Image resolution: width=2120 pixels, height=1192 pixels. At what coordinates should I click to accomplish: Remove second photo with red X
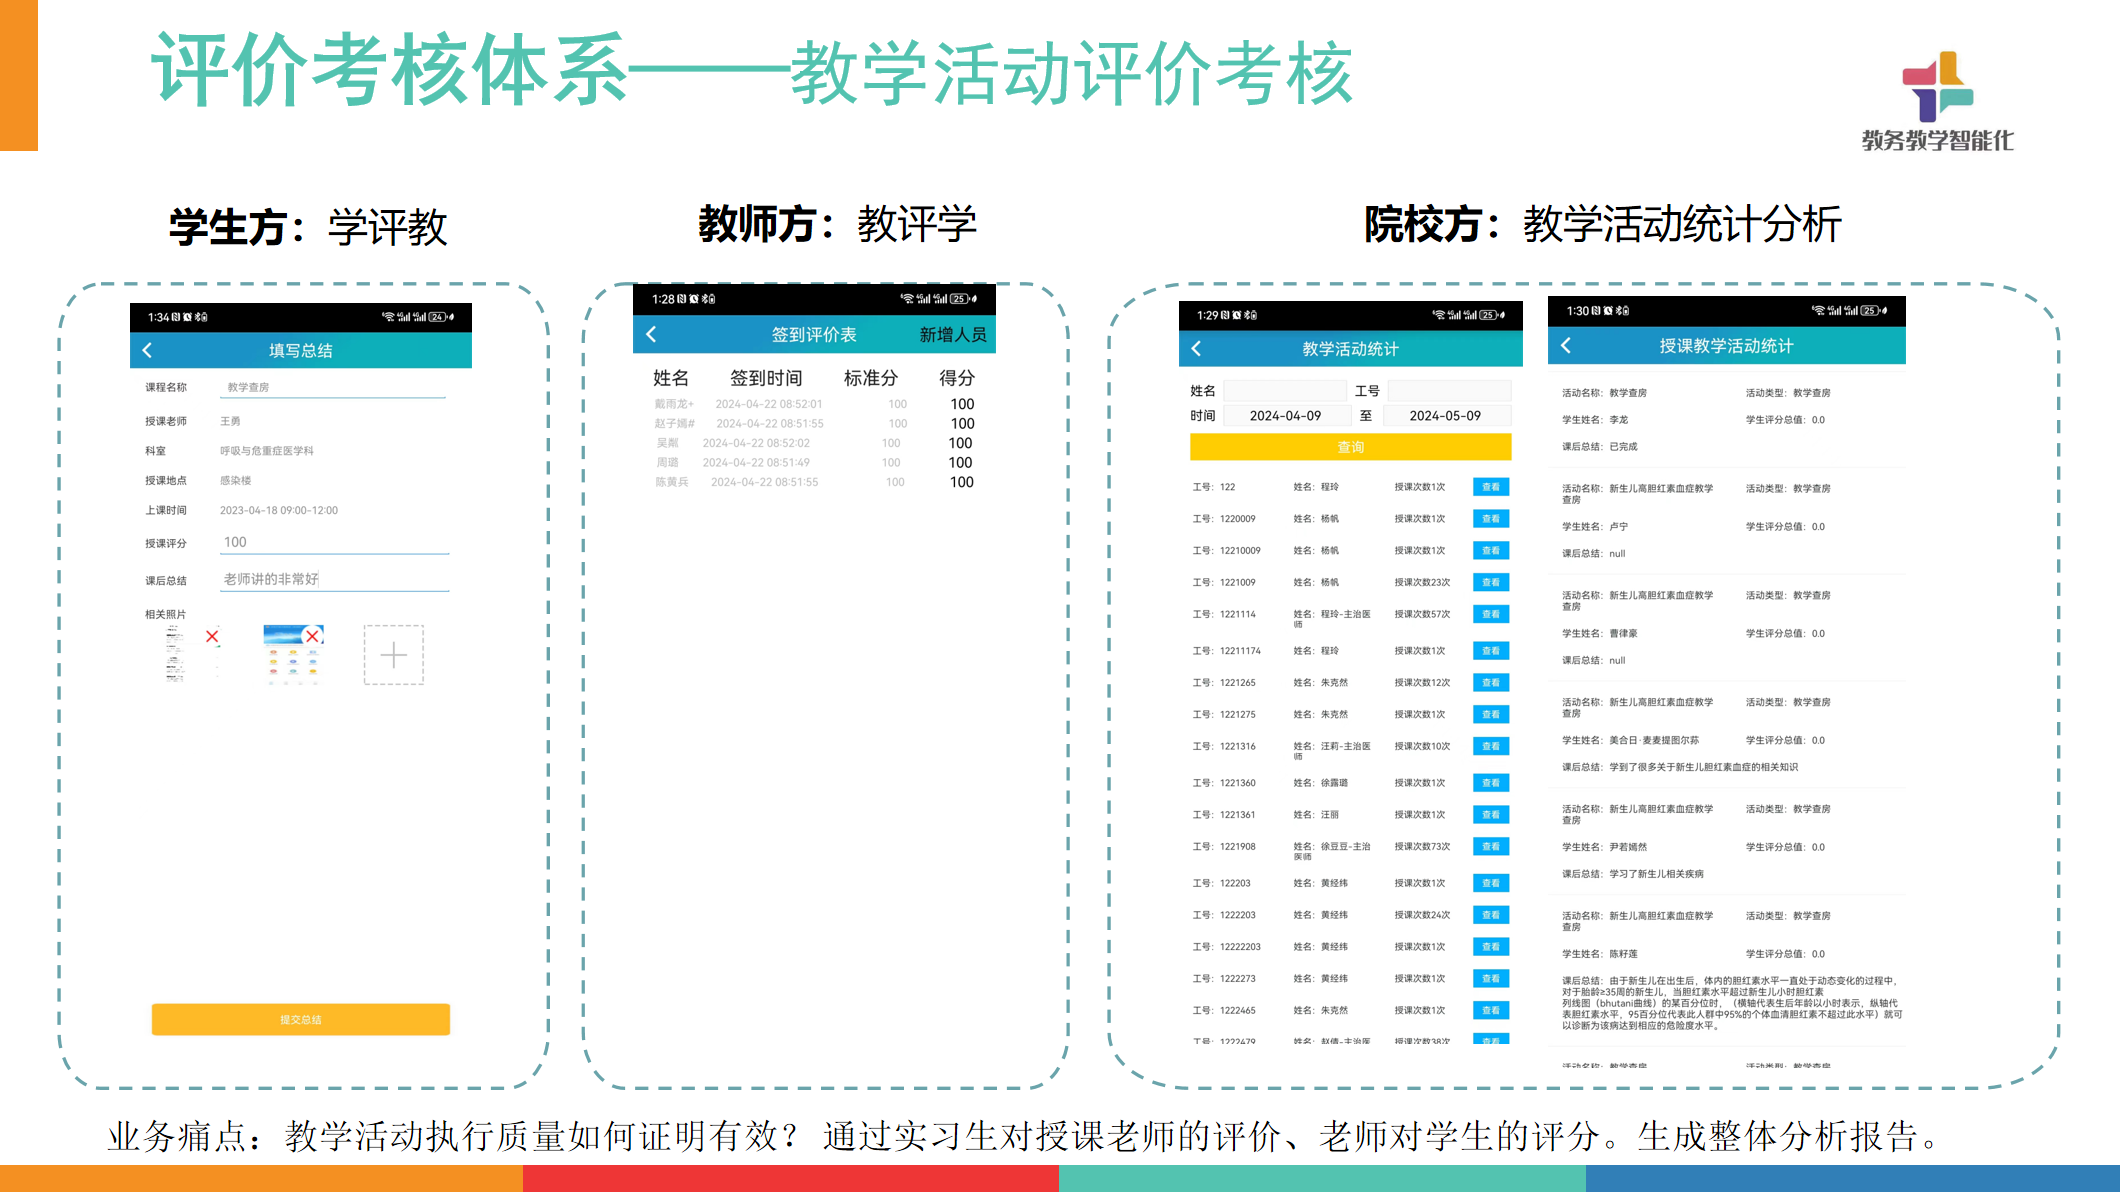tap(313, 636)
